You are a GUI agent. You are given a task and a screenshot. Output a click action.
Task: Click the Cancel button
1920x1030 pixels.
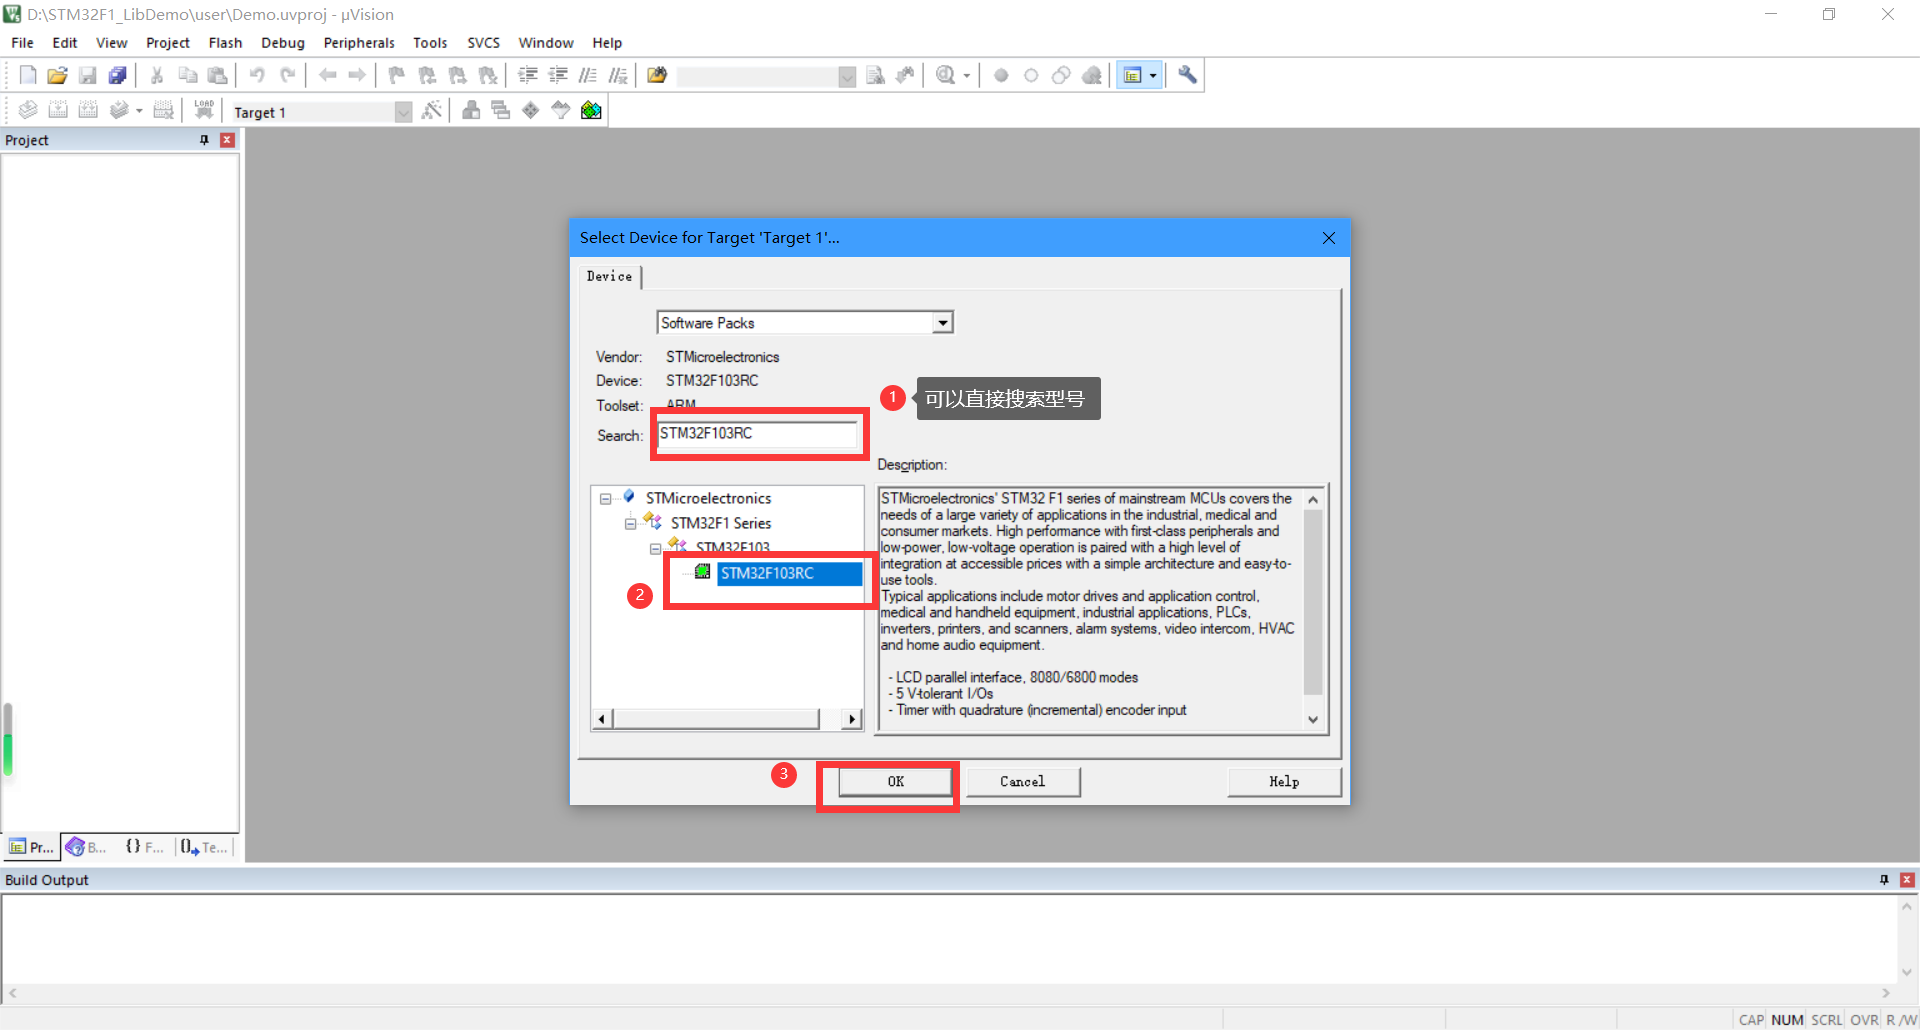(x=1022, y=782)
